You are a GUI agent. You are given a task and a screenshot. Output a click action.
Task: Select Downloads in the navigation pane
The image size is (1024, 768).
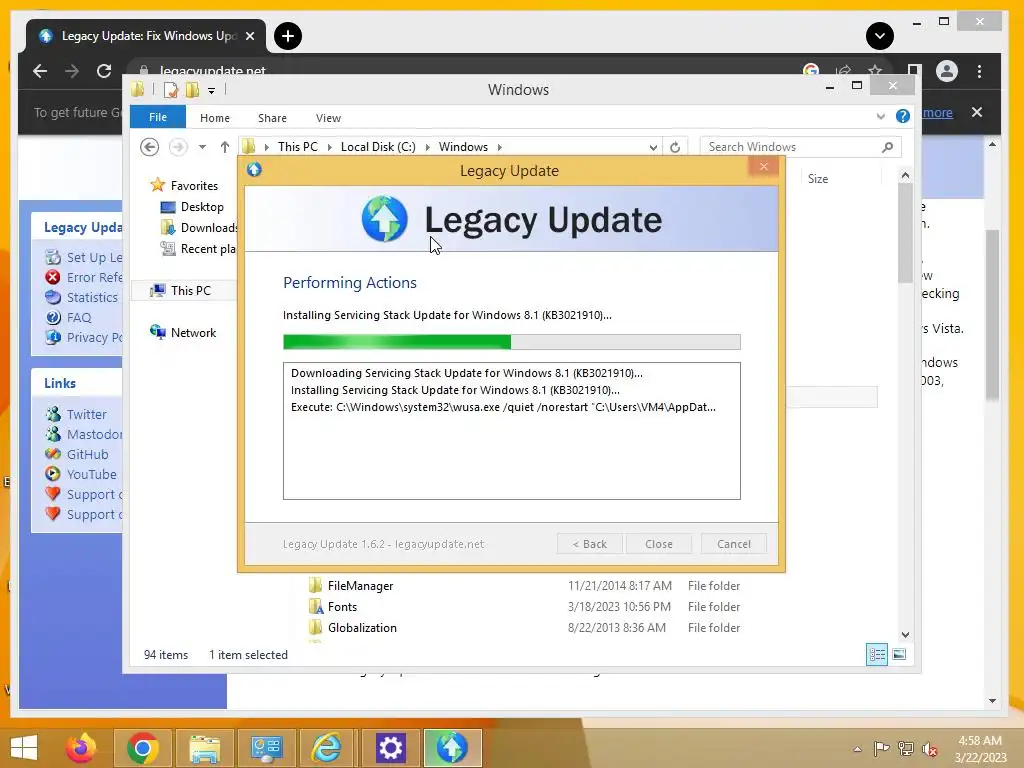pyautogui.click(x=199, y=228)
